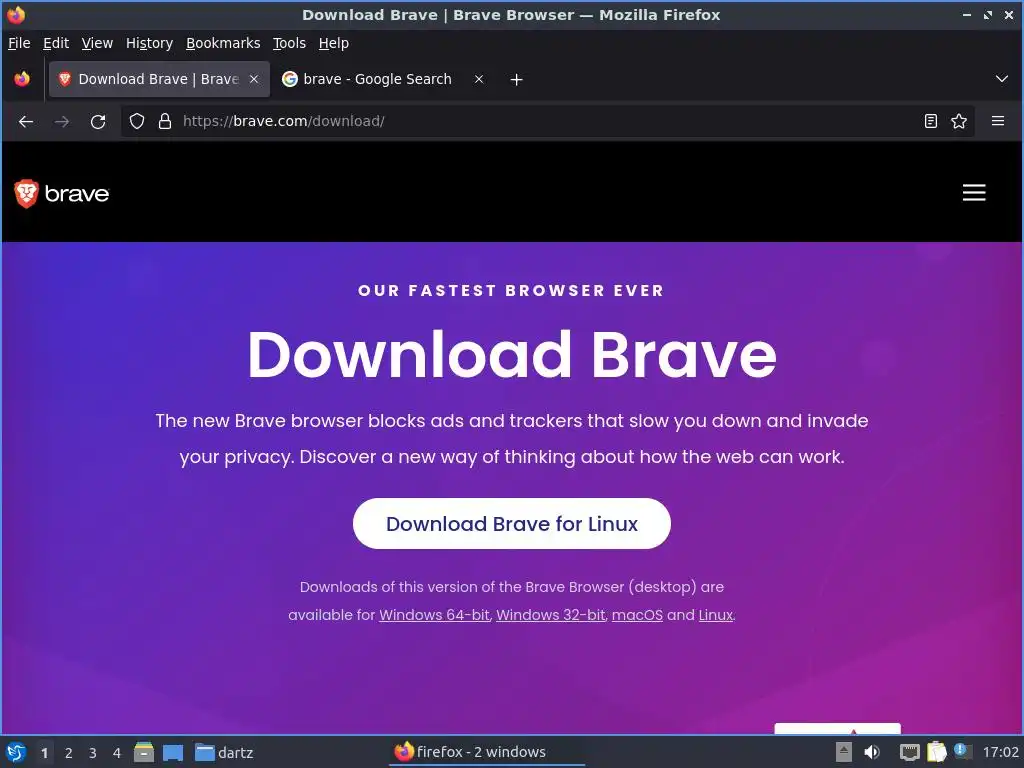
Task: Show site security padlock info
Action: tap(165, 121)
